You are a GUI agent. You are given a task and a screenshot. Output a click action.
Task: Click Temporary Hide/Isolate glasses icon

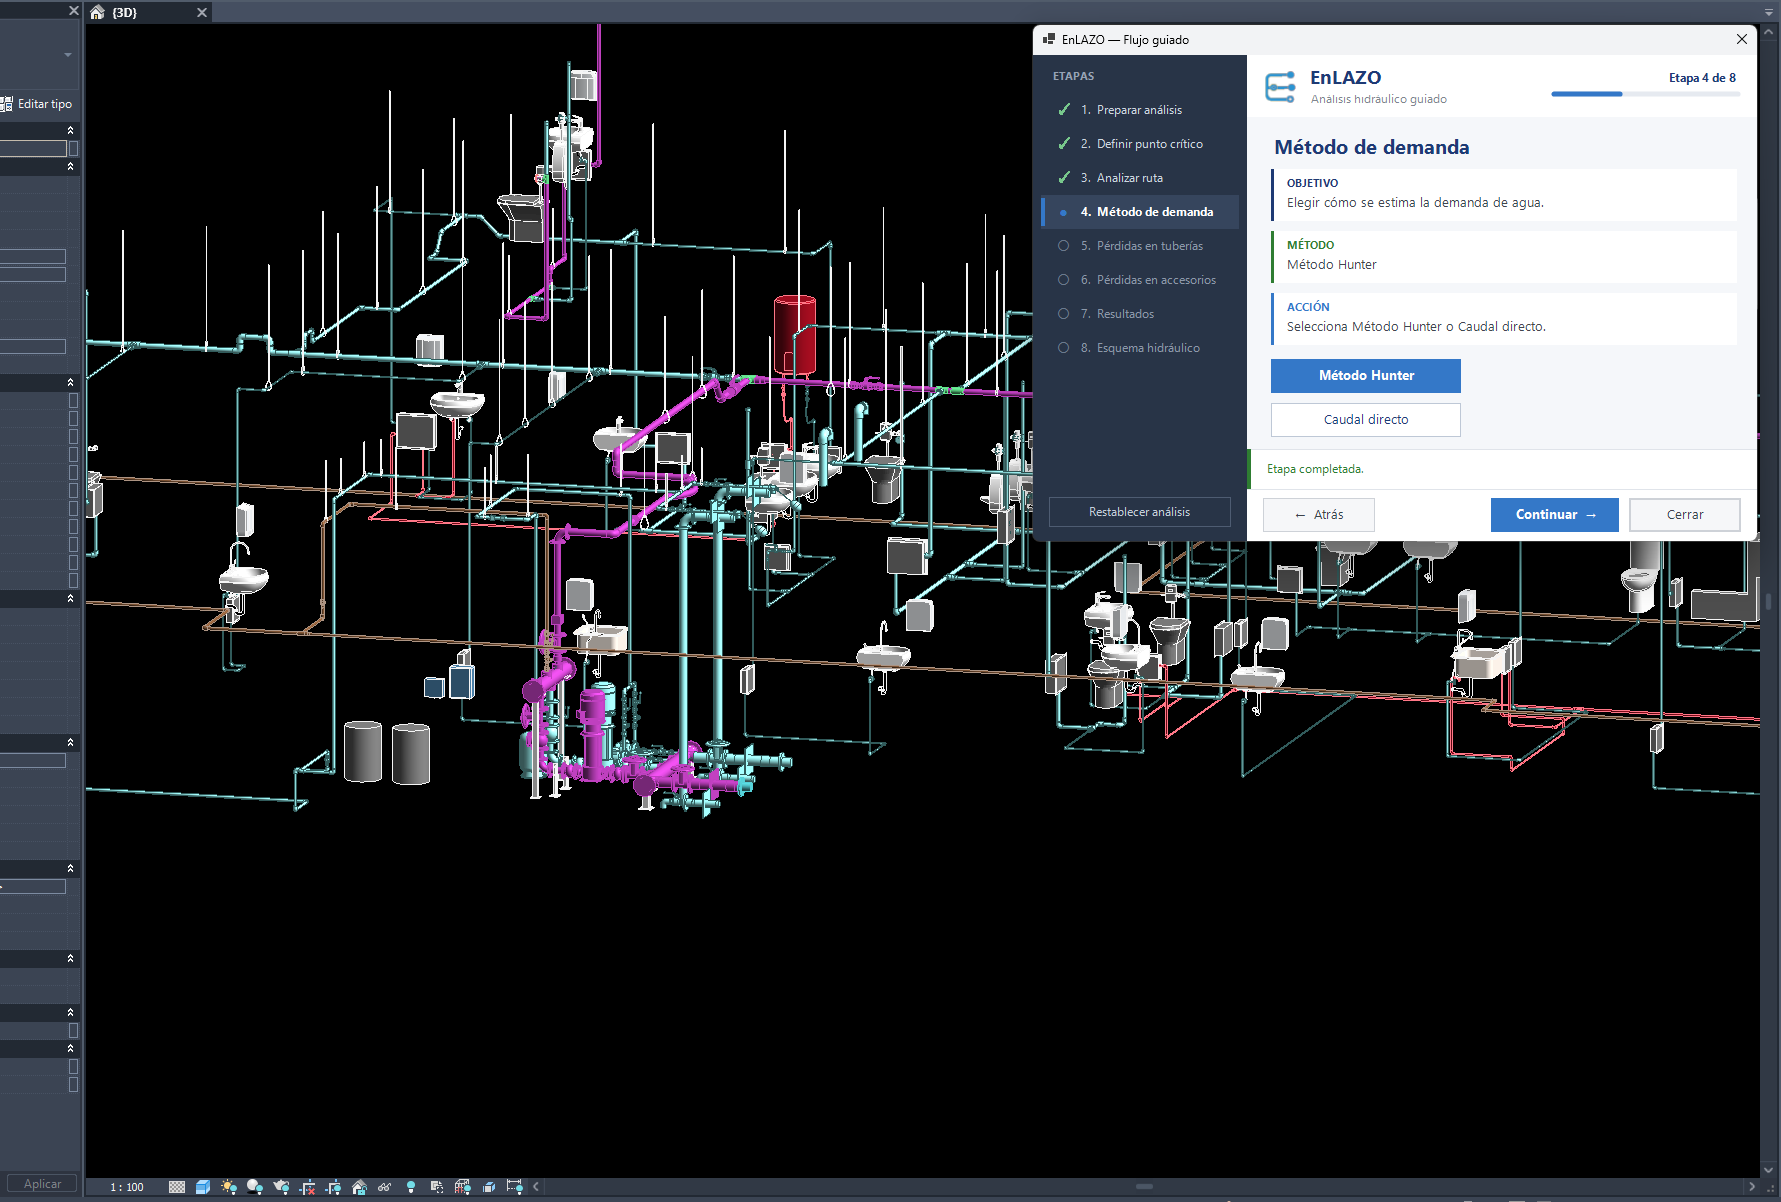(x=384, y=1187)
